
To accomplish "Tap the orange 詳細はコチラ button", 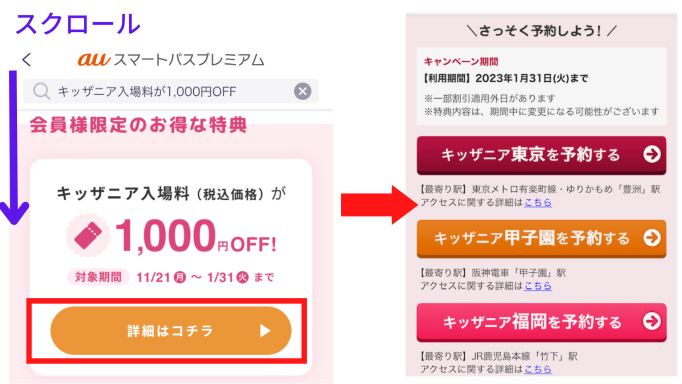I will coord(170,331).
